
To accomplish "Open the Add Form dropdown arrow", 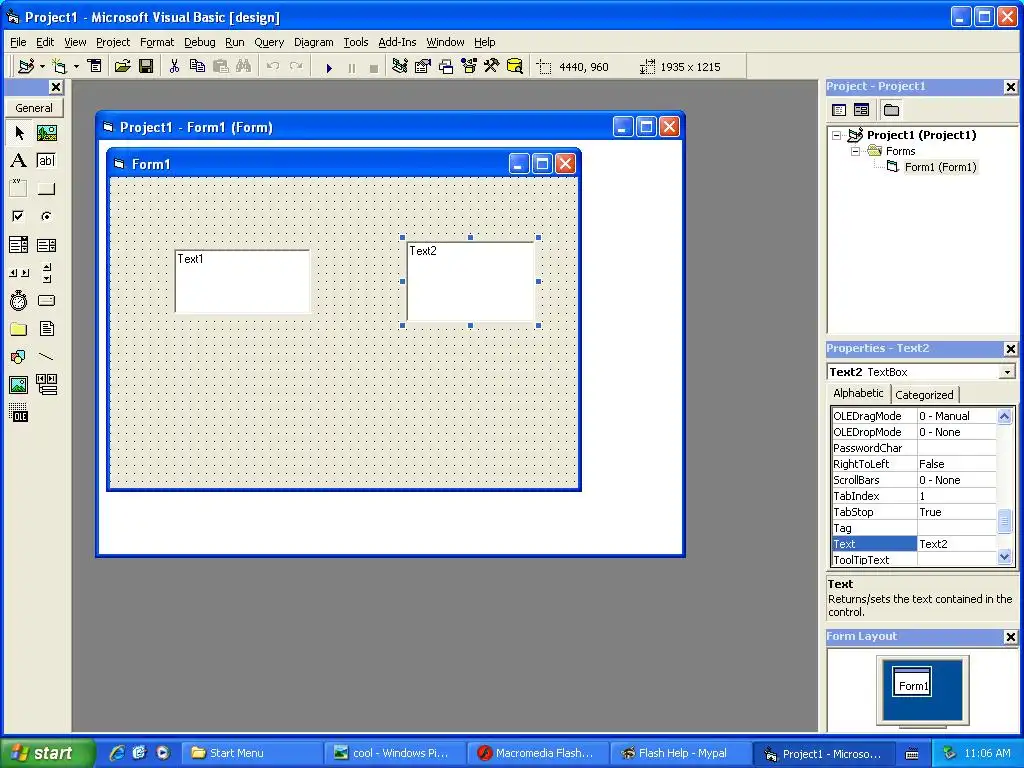I will [x=76, y=66].
